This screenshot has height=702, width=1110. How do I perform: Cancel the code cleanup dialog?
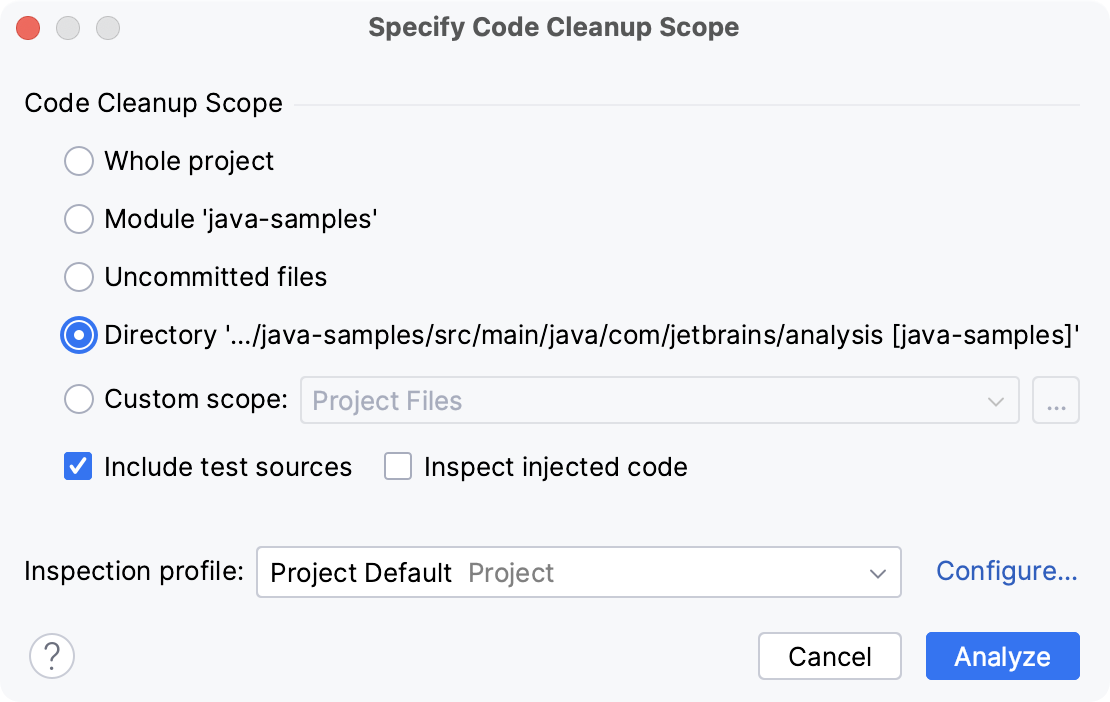point(829,656)
